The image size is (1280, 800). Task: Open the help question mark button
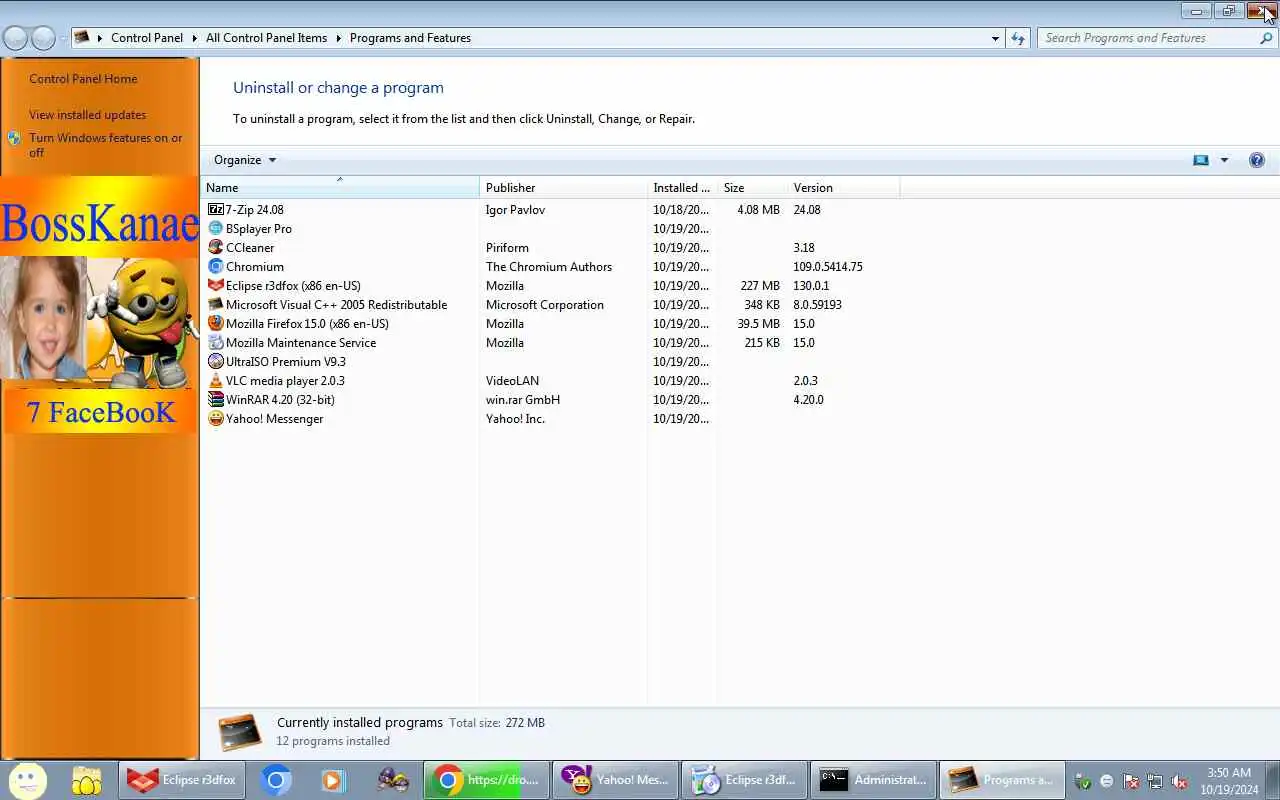[1257, 160]
